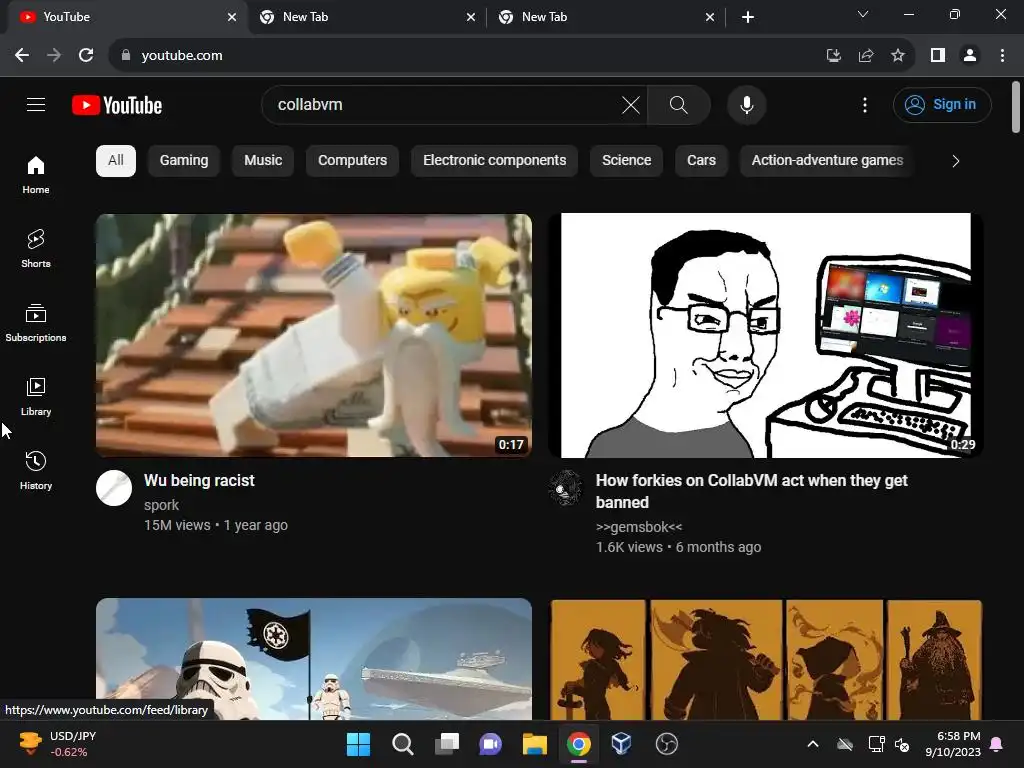Screen dimensions: 1024x768
Task: Open Task View on taskbar
Action: pos(447,744)
